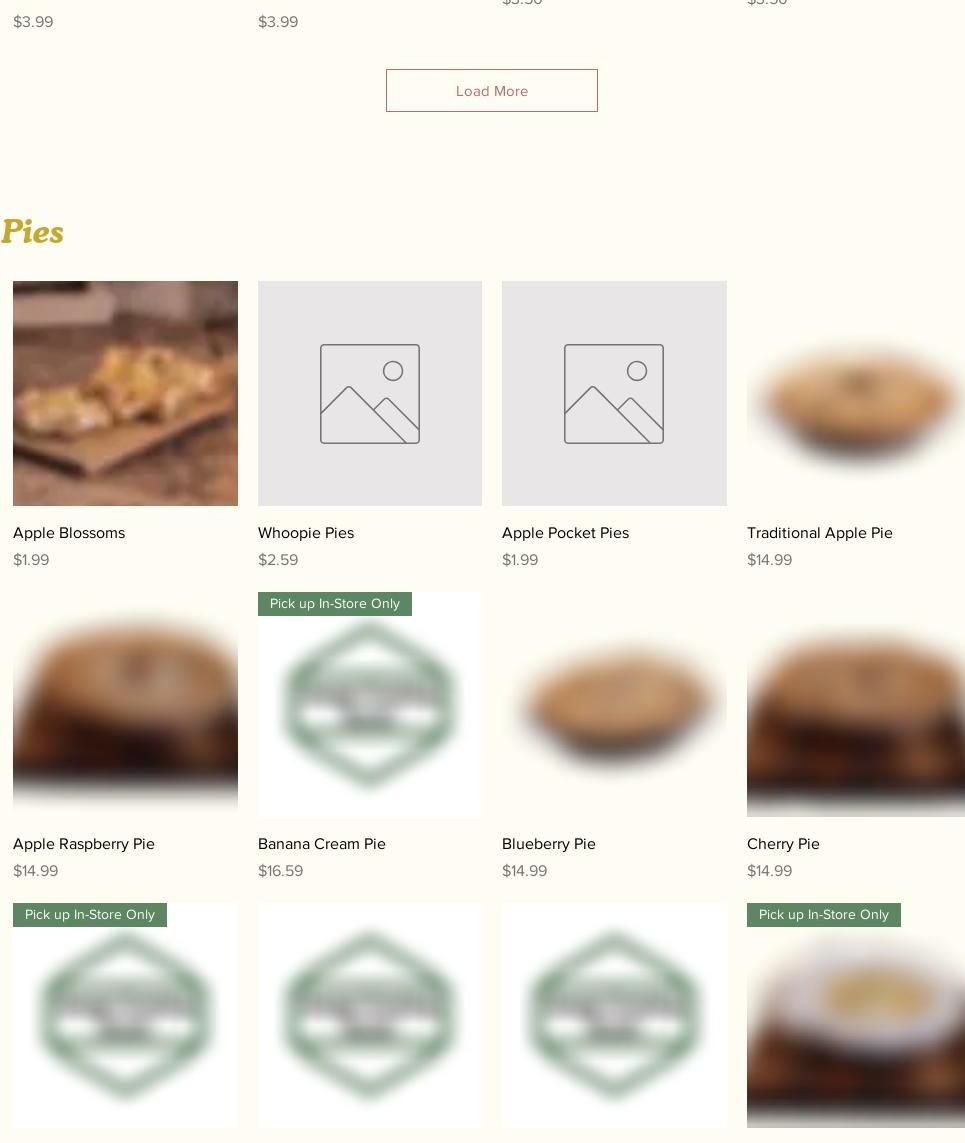Viewport: 965px width, 1143px height.
Task: Open the Cherry Pie title link
Action: [784, 844]
